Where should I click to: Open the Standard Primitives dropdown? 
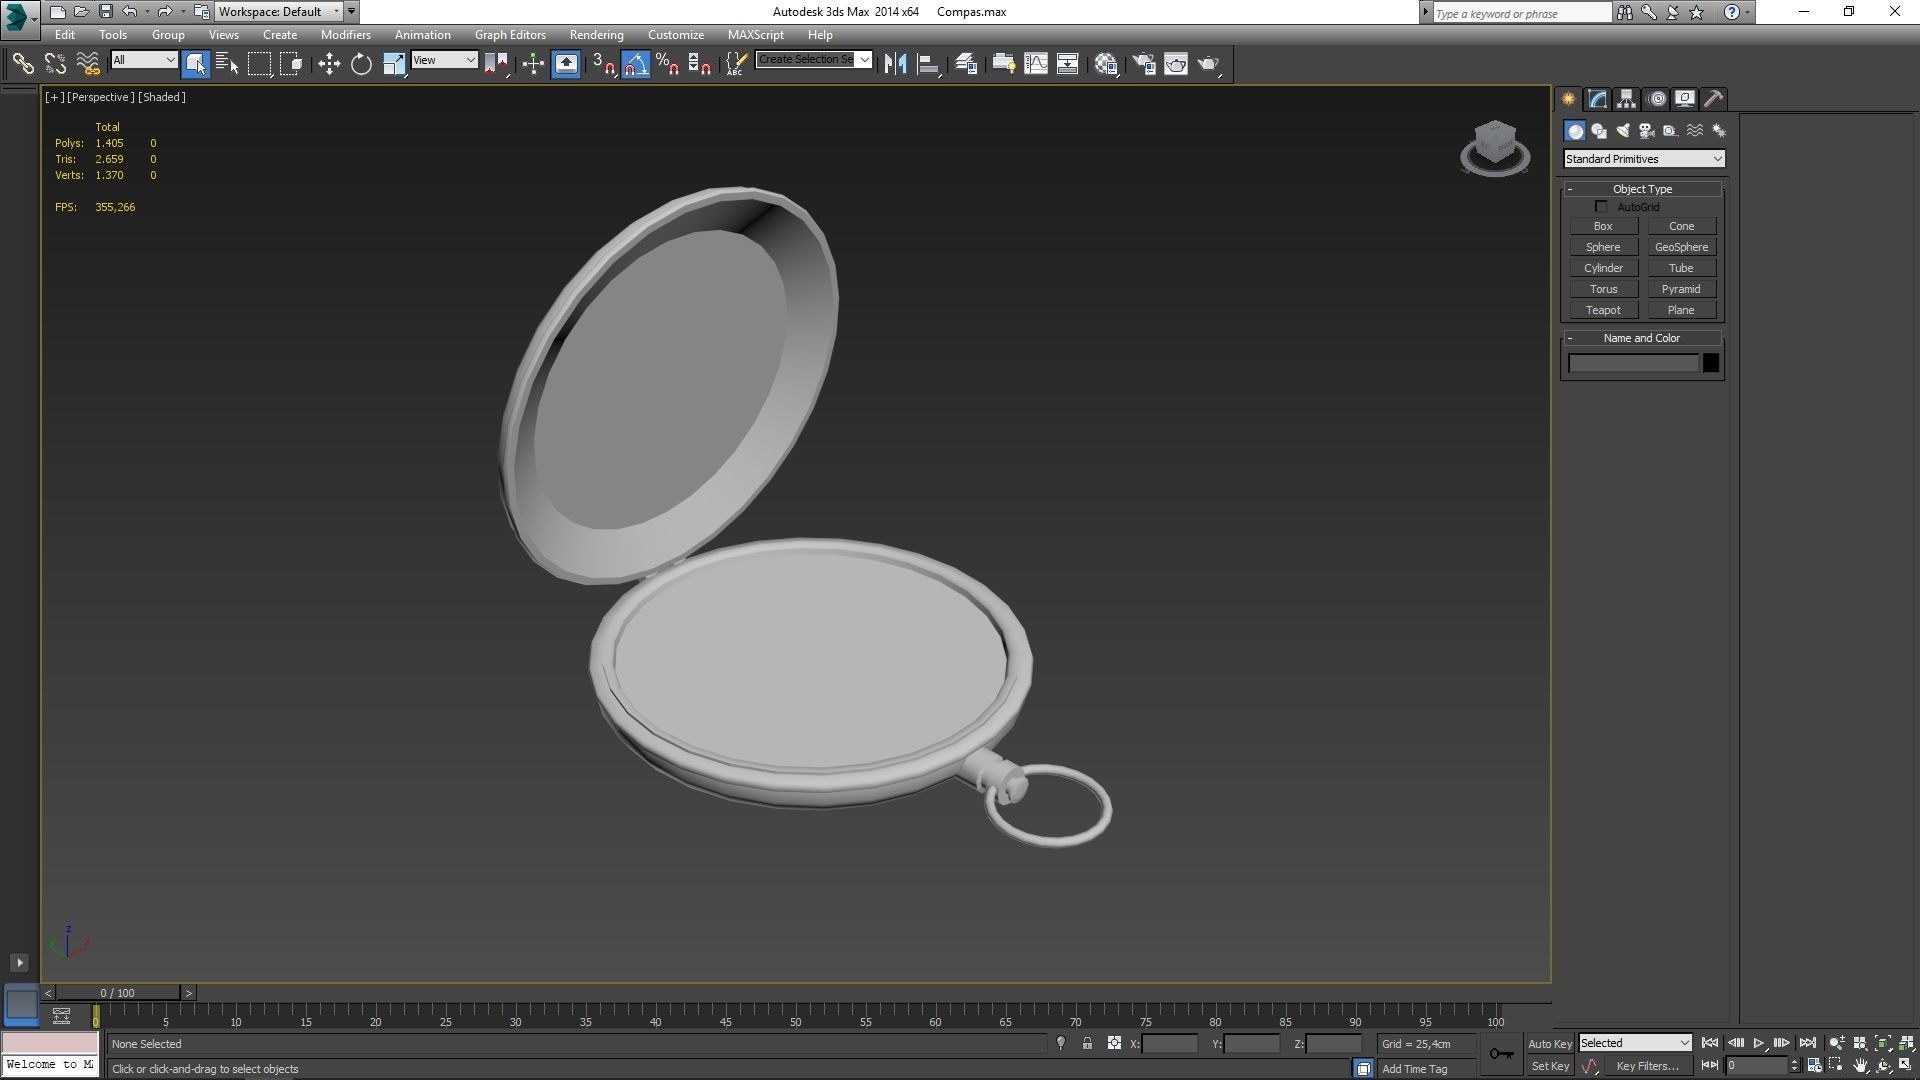(x=1643, y=158)
